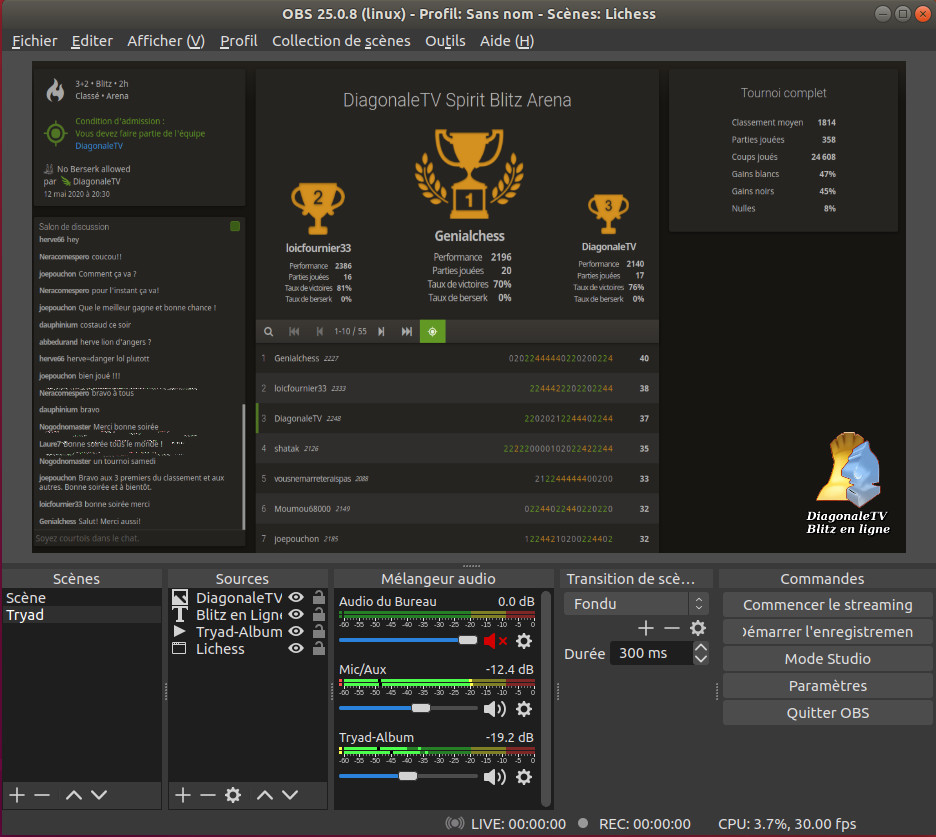This screenshot has height=837, width=936.
Task: Enable Mode Studio
Action: [827, 658]
